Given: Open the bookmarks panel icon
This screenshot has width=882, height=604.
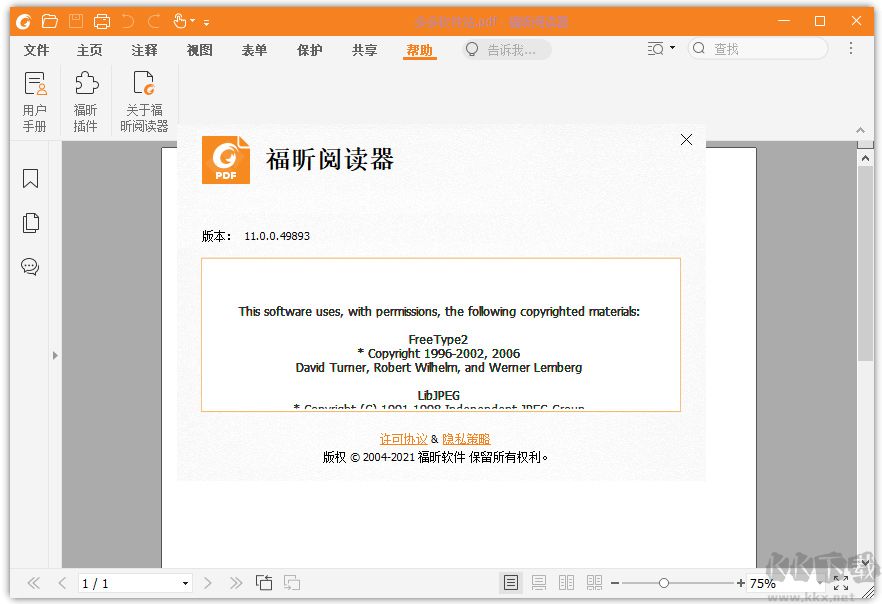Looking at the screenshot, I should (30, 179).
